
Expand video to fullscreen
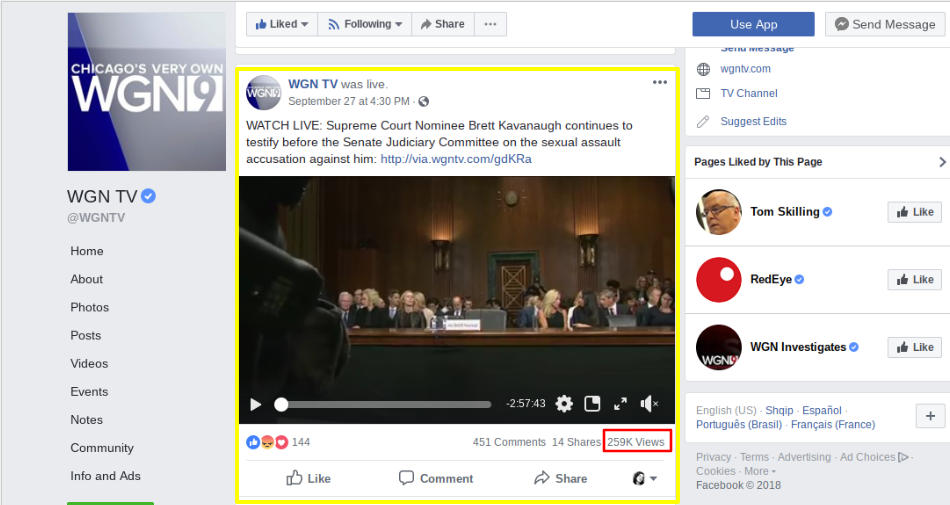point(620,404)
